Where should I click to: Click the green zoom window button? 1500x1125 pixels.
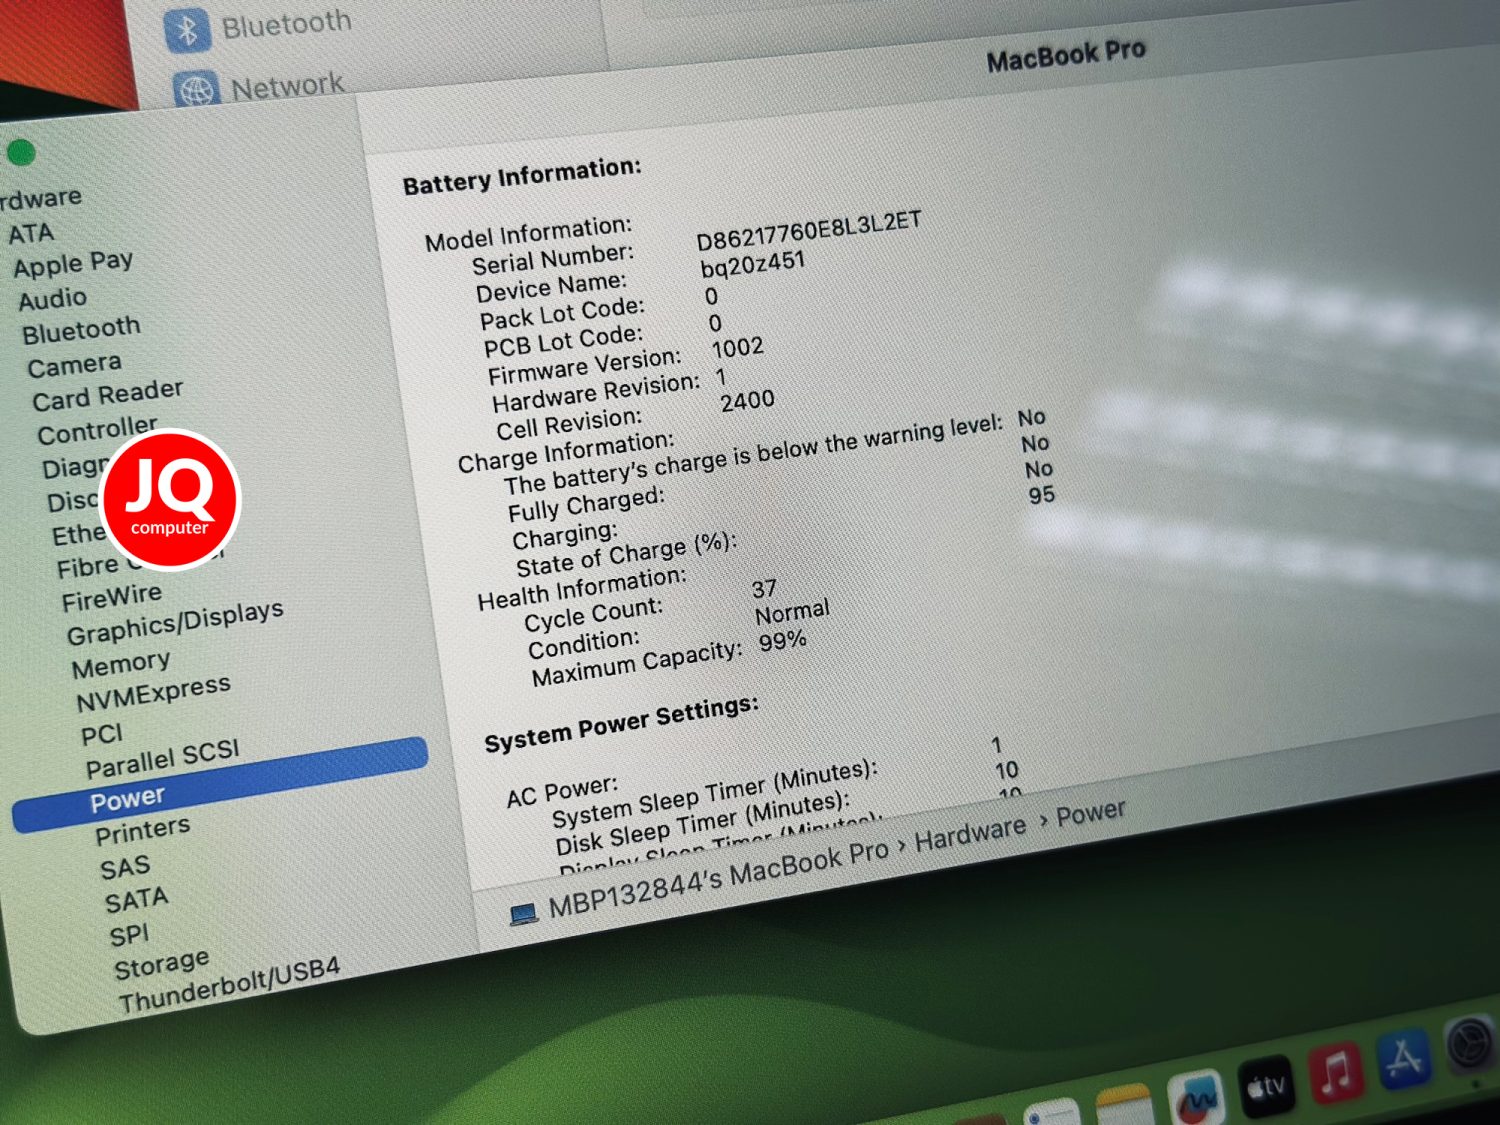click(21, 153)
